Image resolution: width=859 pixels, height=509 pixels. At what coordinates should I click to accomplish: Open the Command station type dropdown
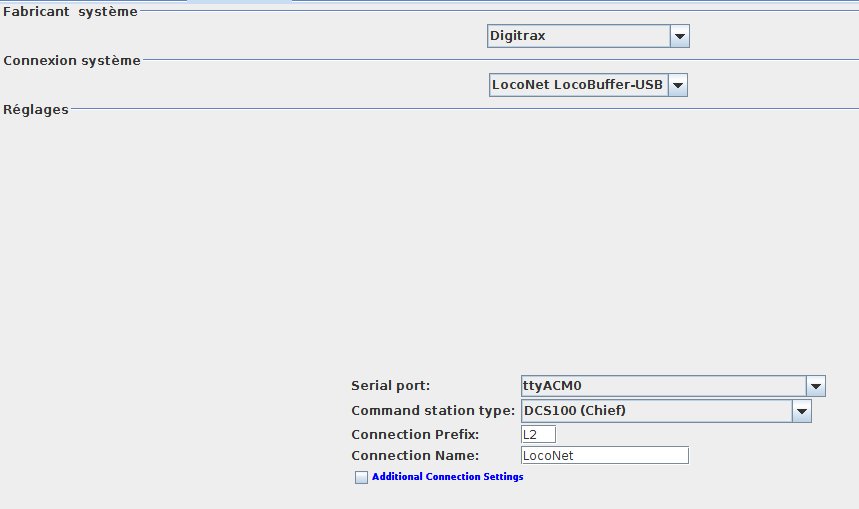pyautogui.click(x=666, y=411)
